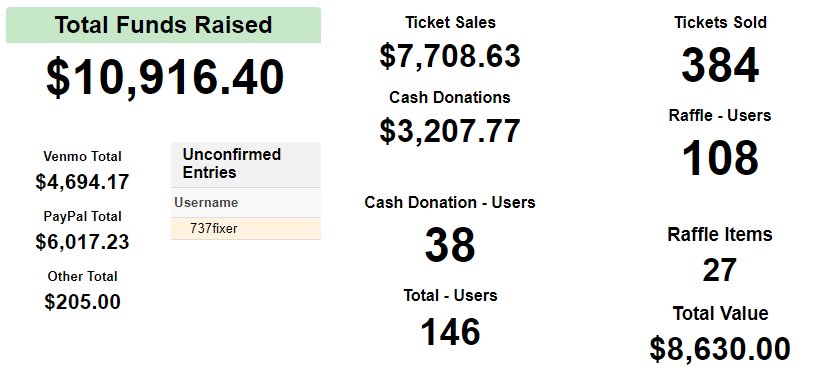The height and width of the screenshot is (380, 822).
Task: Click the PayPal Total label
Action: (x=82, y=216)
